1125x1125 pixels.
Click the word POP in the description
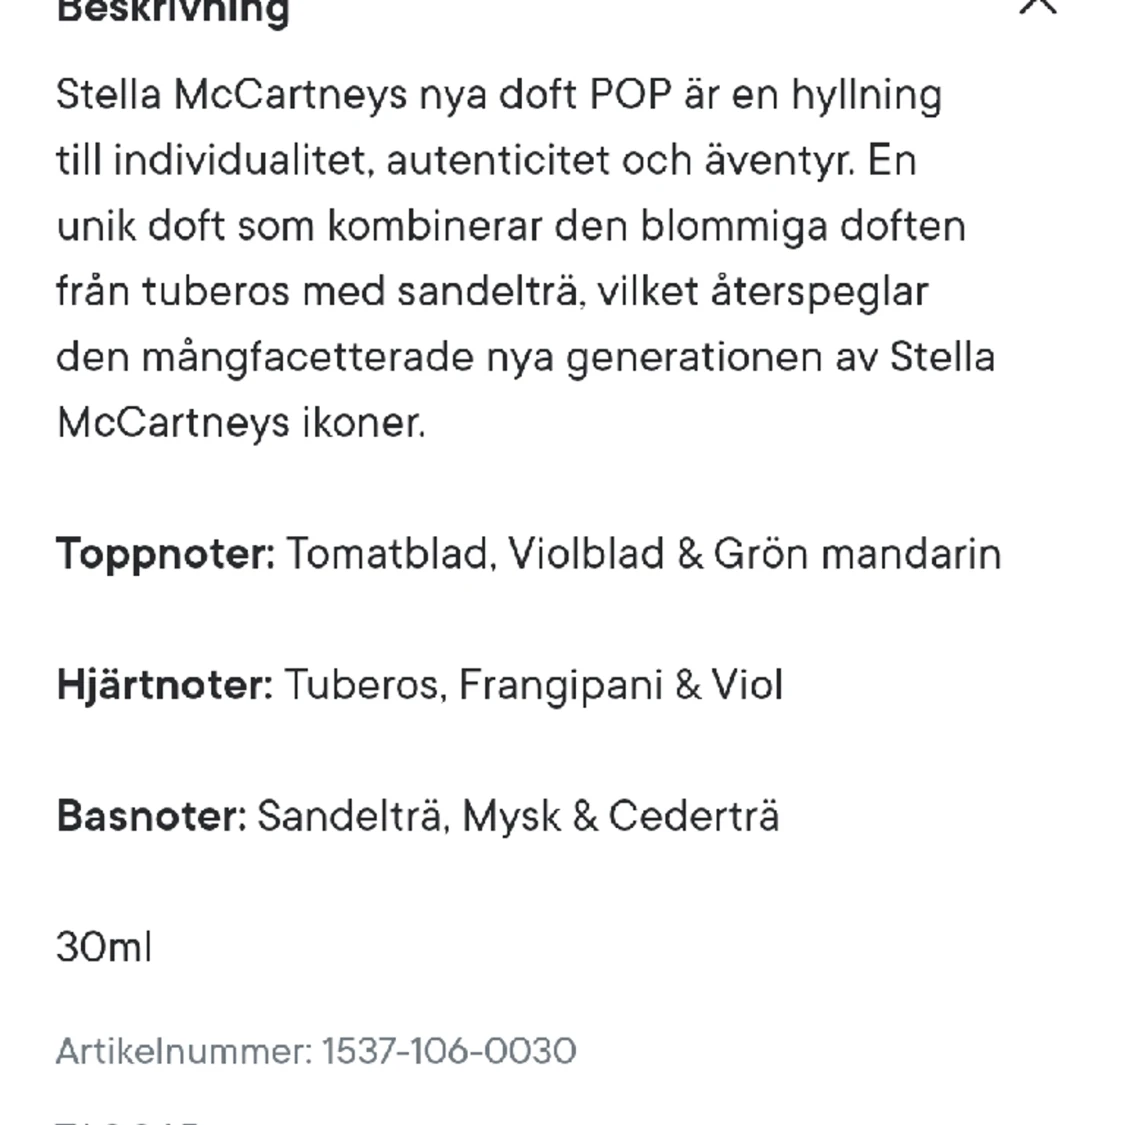[631, 95]
